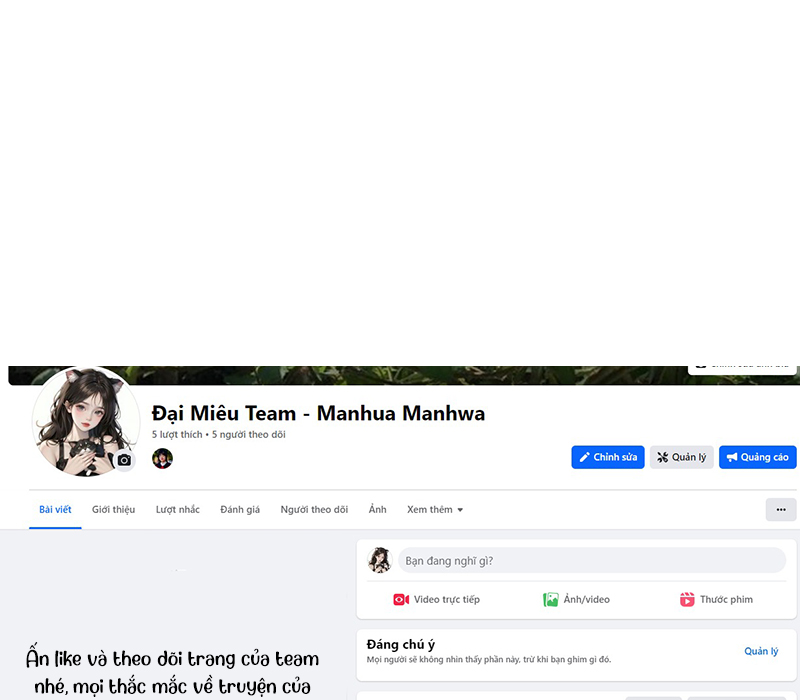Image resolution: width=800 pixels, height=700 pixels.
Task: Open the small follower avatar under the page name
Action: point(162,458)
